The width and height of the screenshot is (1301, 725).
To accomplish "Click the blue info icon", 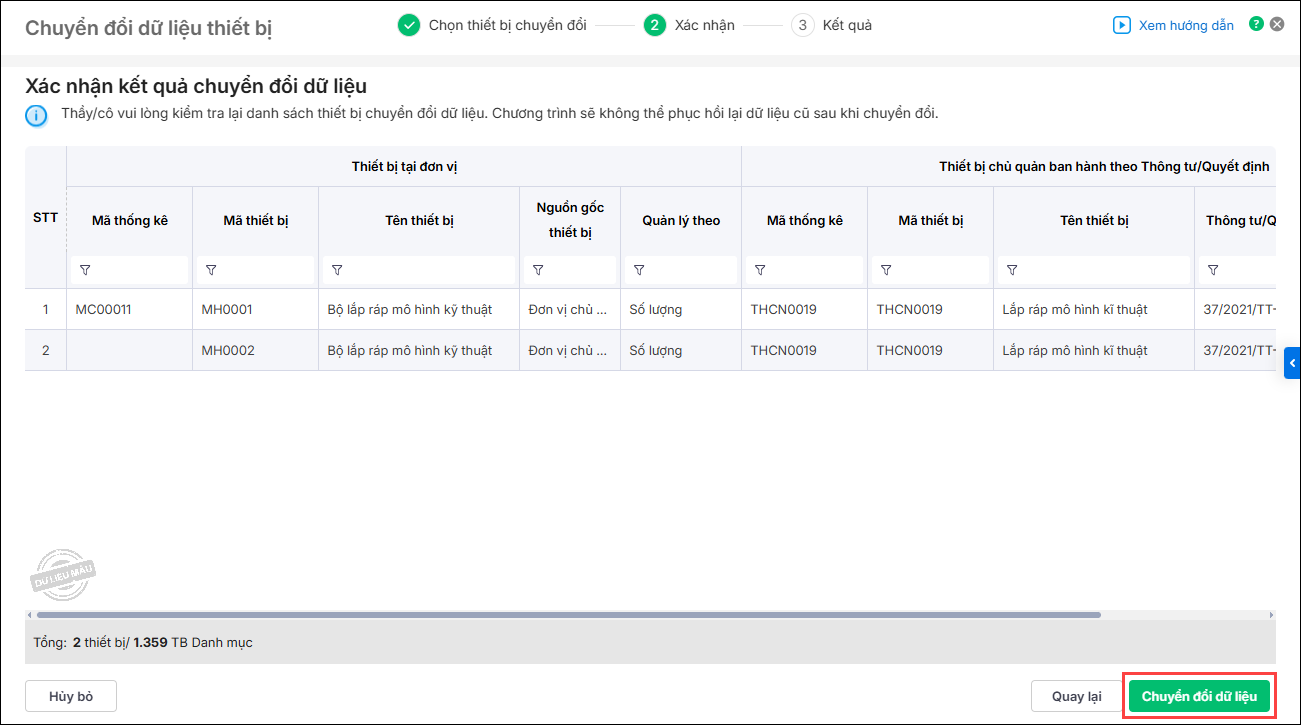I will click(x=36, y=116).
